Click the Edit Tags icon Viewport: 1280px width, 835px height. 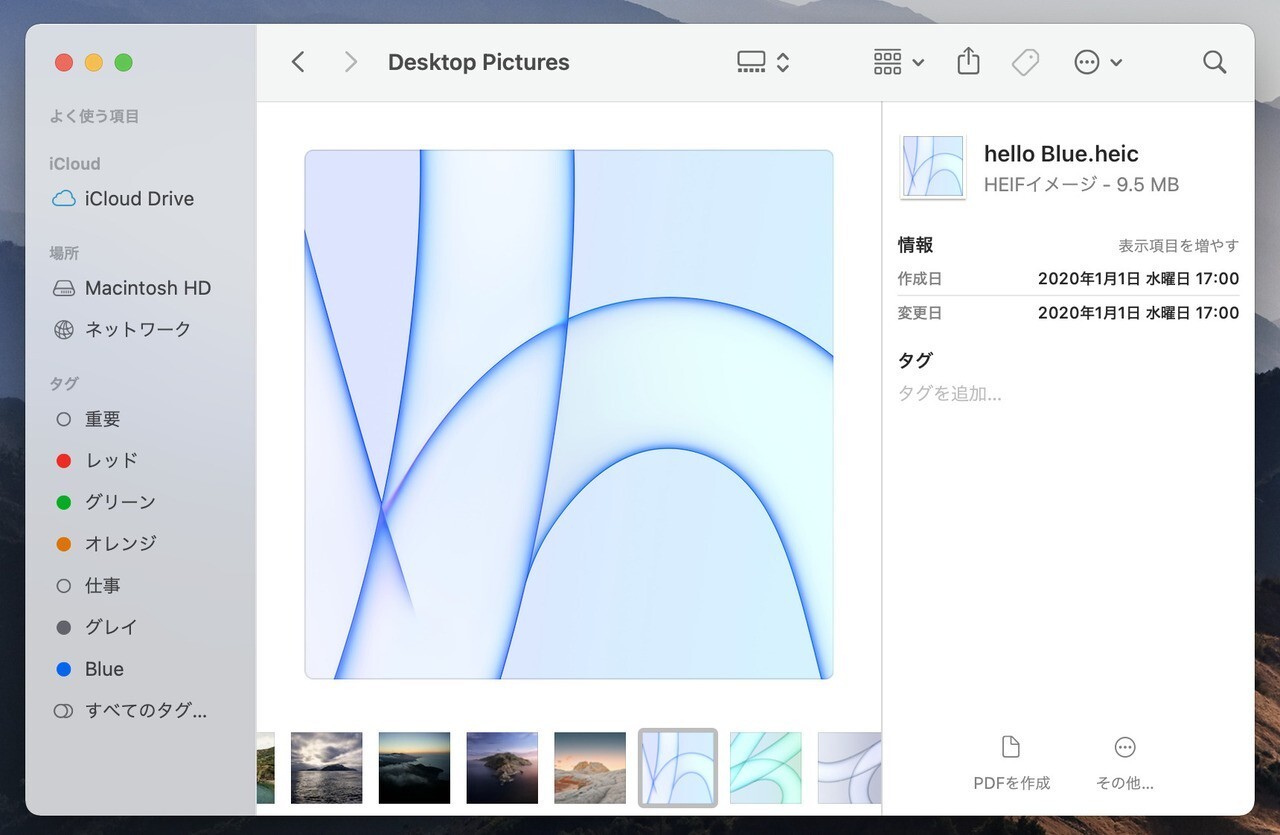coord(1025,62)
